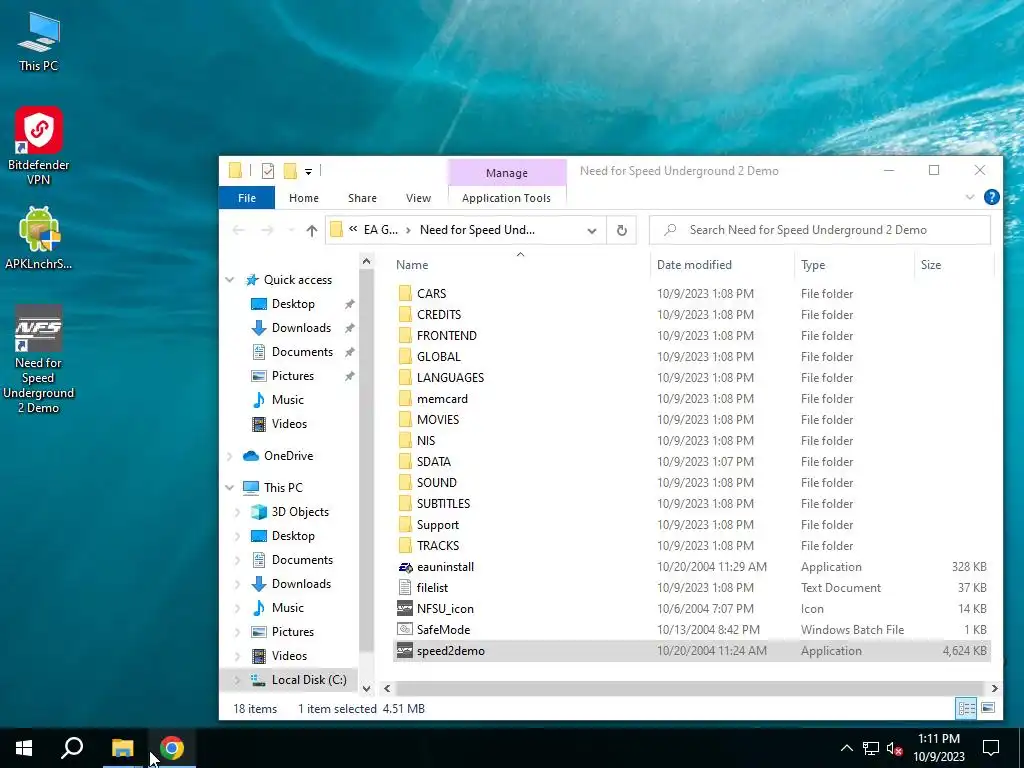Viewport: 1024px width, 768px height.
Task: Open taskbar Search
Action: coord(72,748)
